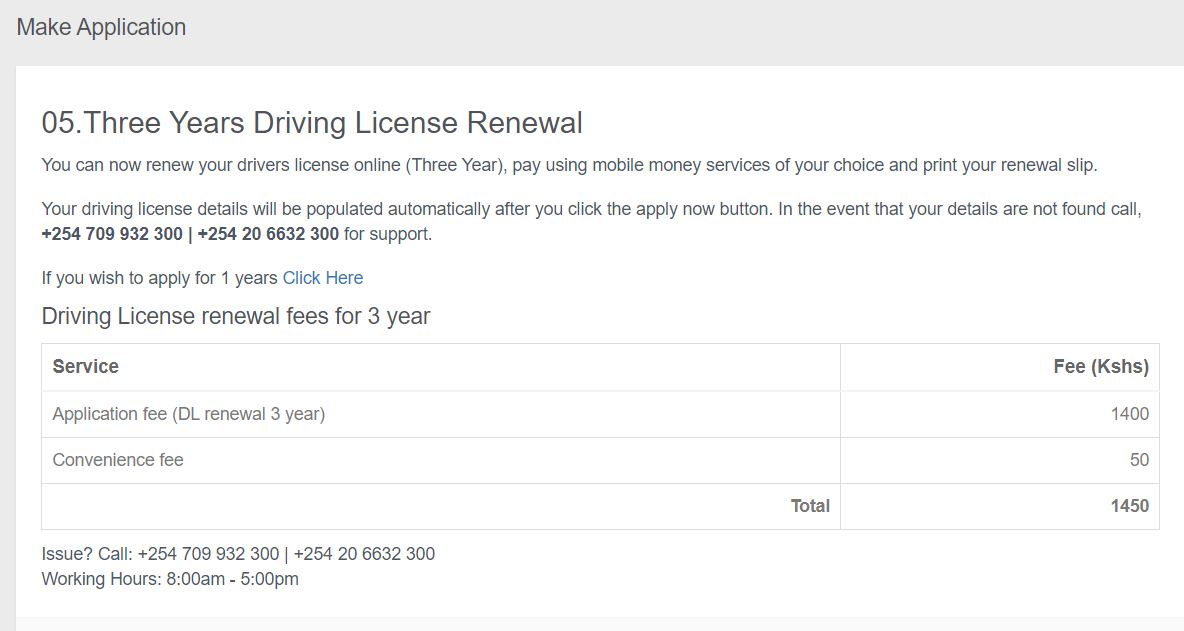Select the 'Fee (Kshs)' column header
This screenshot has width=1184, height=631.
click(x=1101, y=366)
